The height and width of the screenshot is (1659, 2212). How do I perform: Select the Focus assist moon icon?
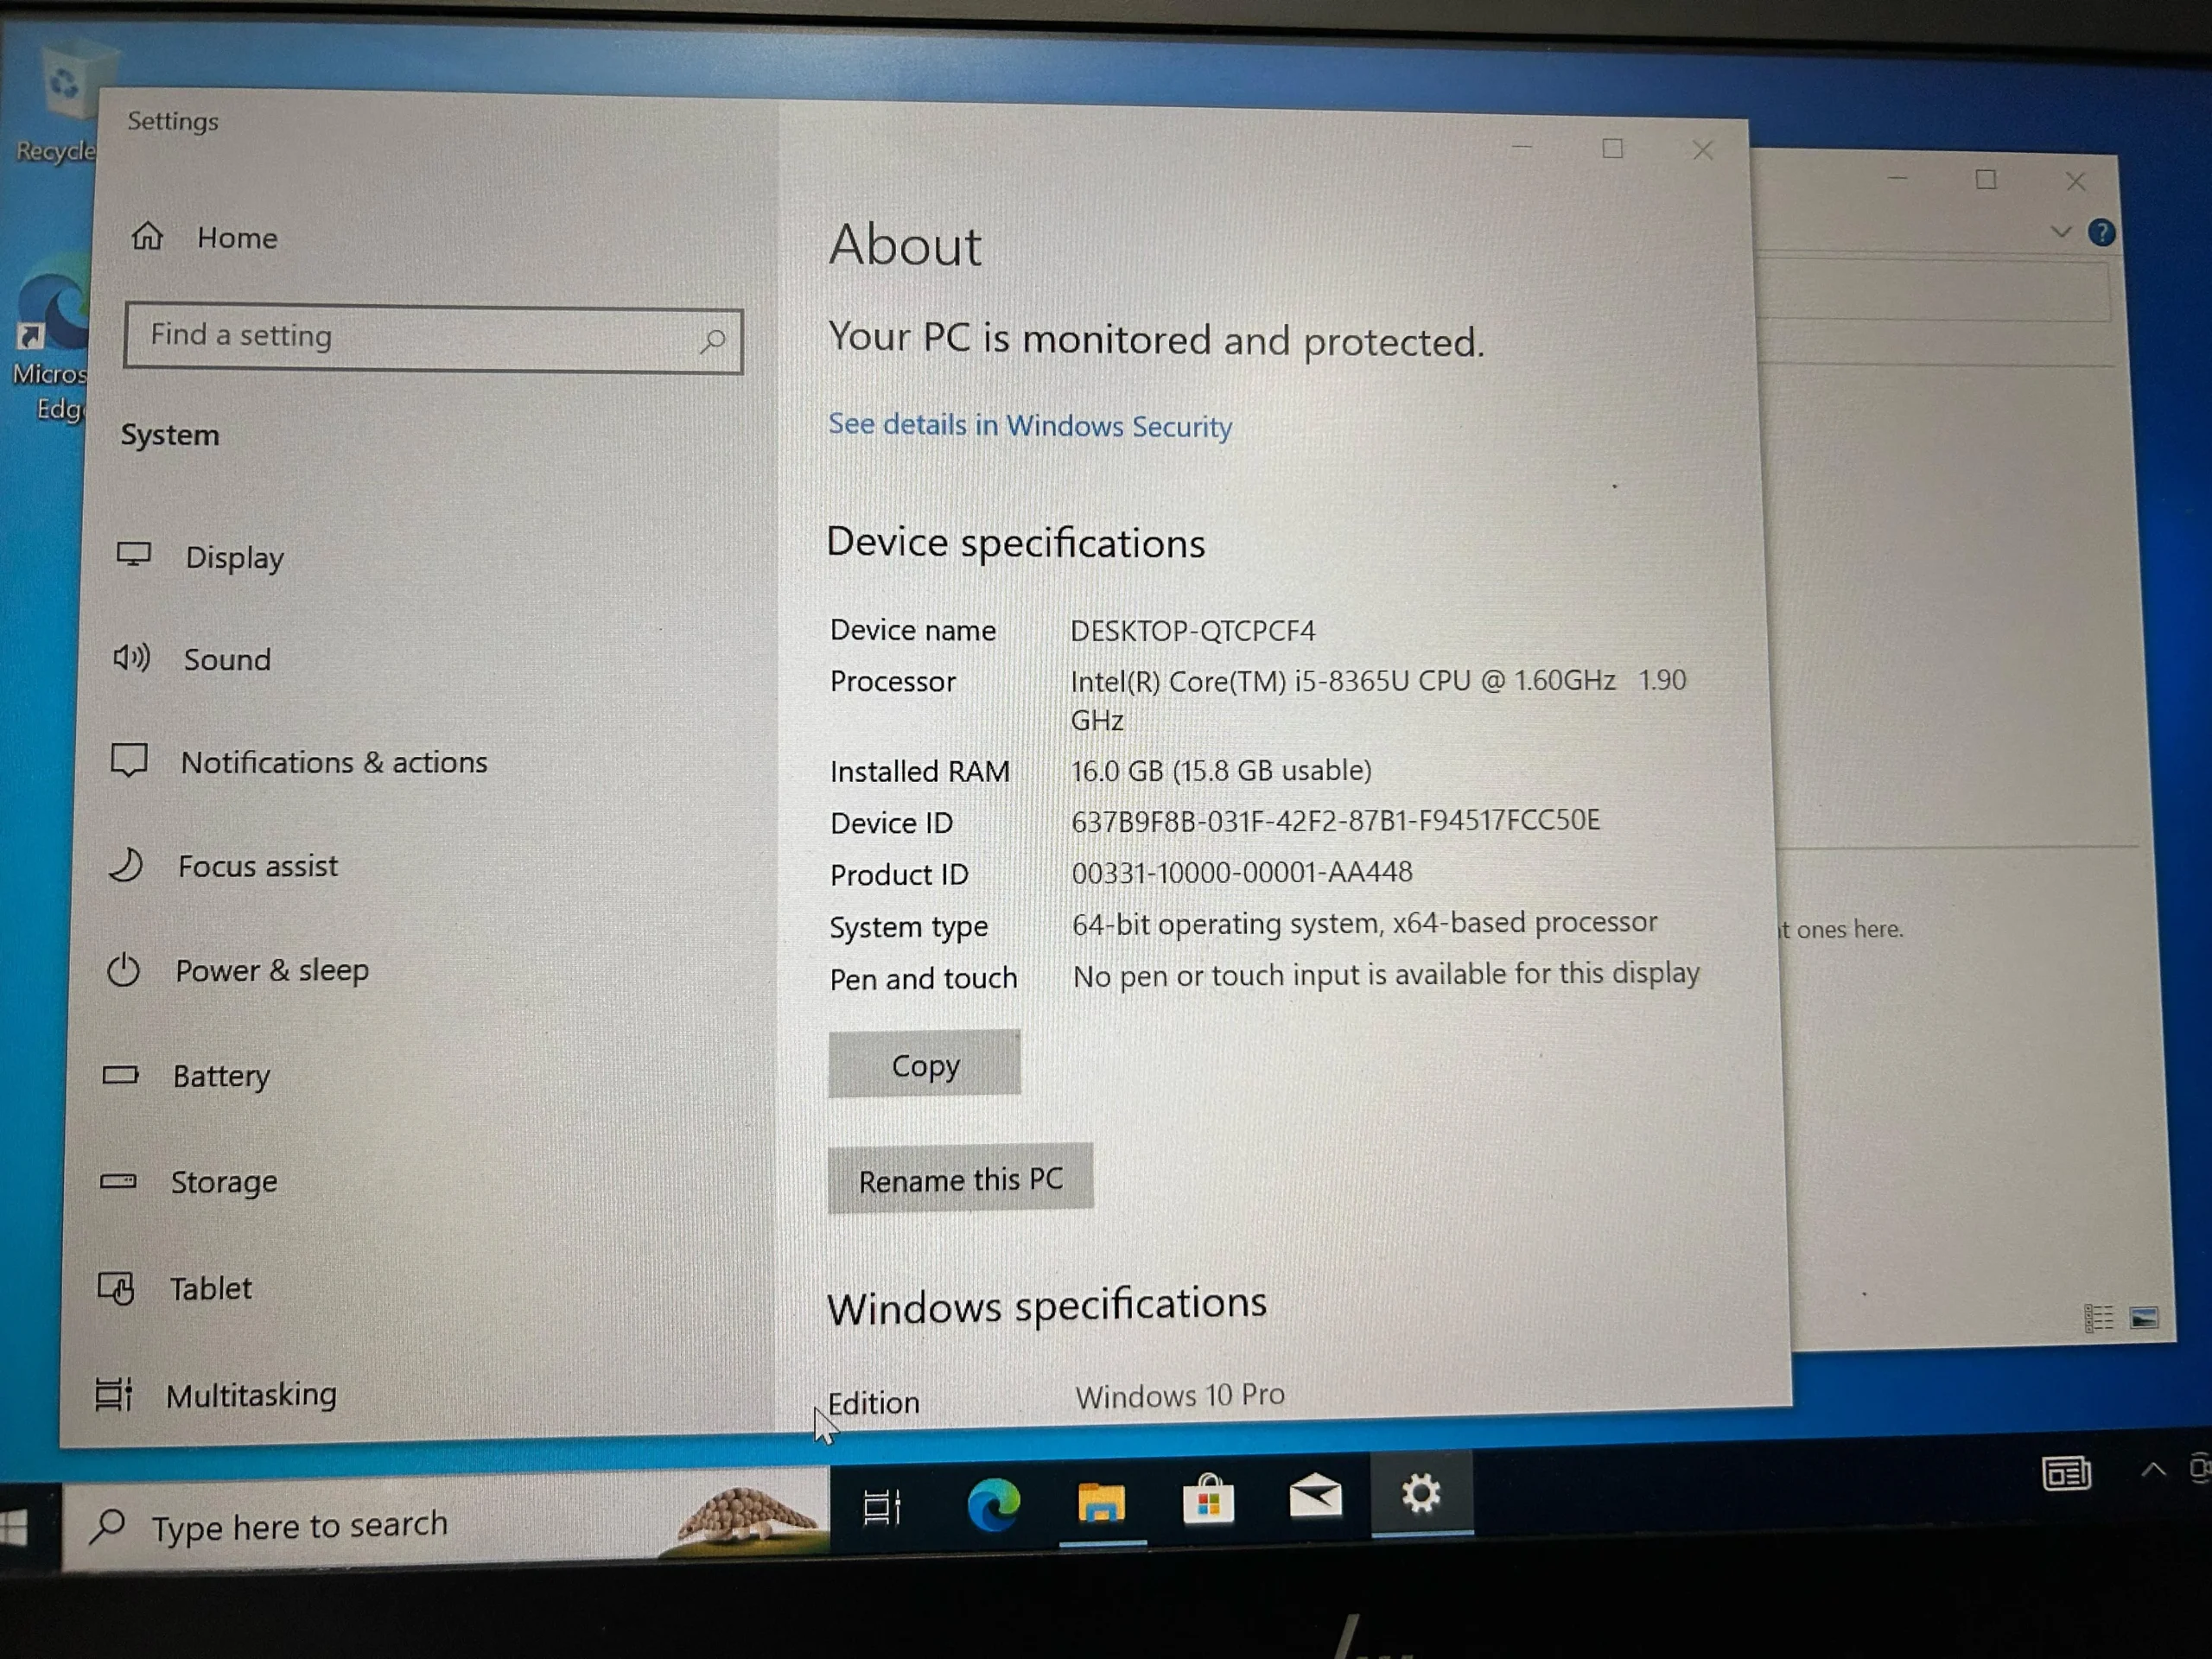(x=126, y=865)
